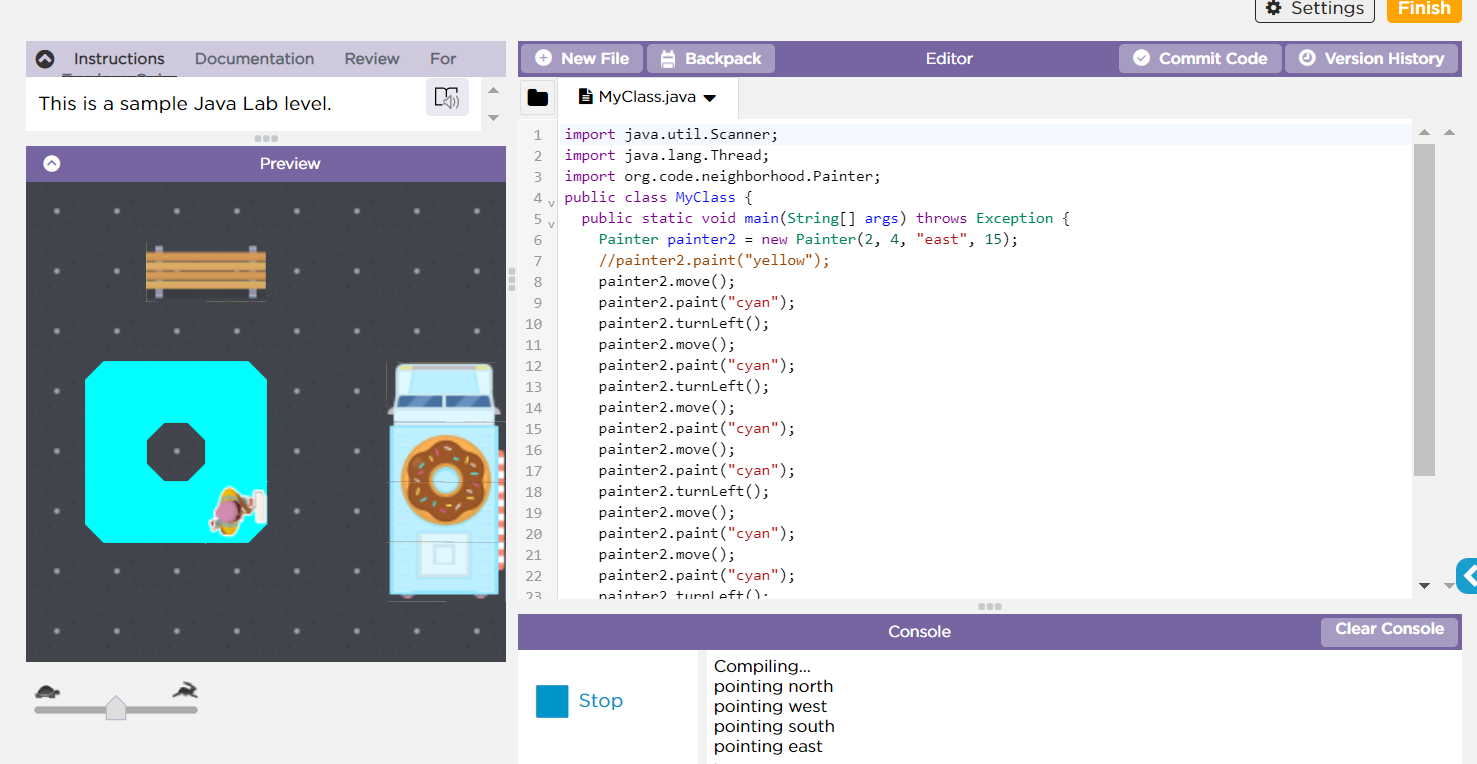This screenshot has height=764, width=1477.
Task: Click the orange Finish button
Action: (1424, 9)
